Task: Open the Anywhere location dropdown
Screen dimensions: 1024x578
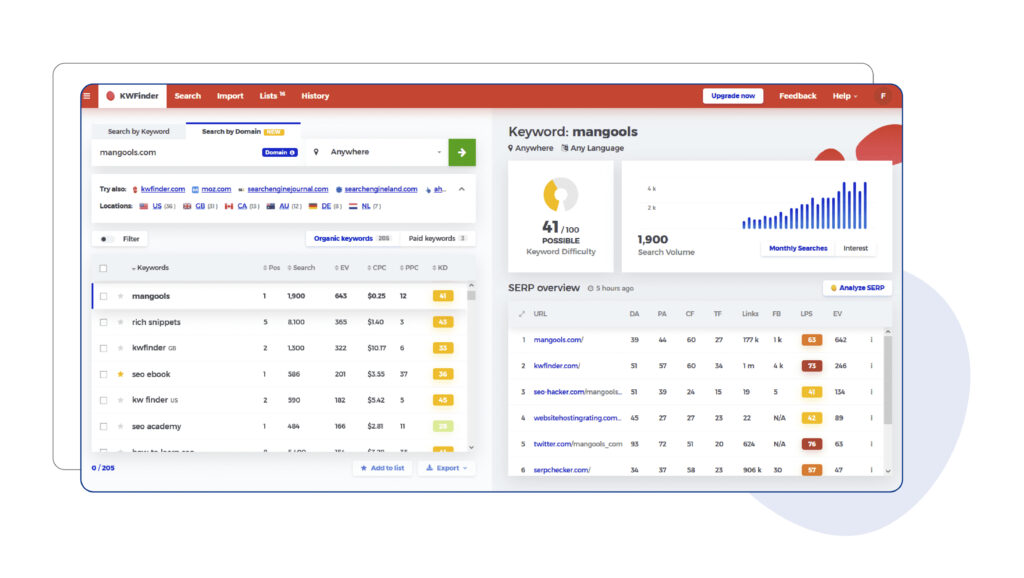Action: click(x=379, y=152)
